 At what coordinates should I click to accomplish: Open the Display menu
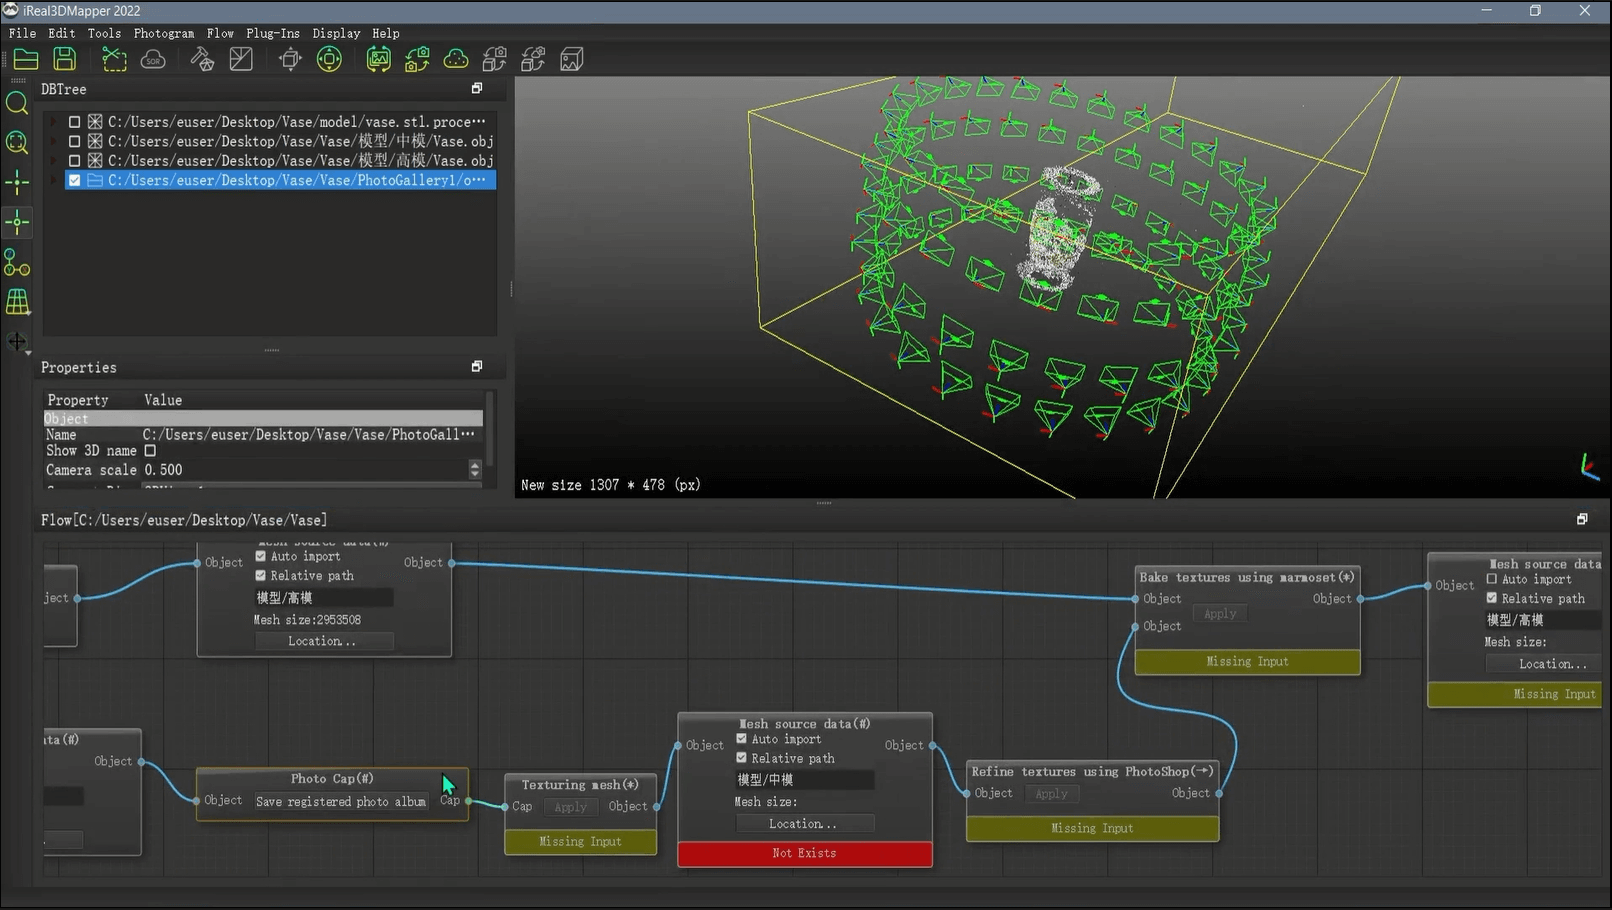336,33
